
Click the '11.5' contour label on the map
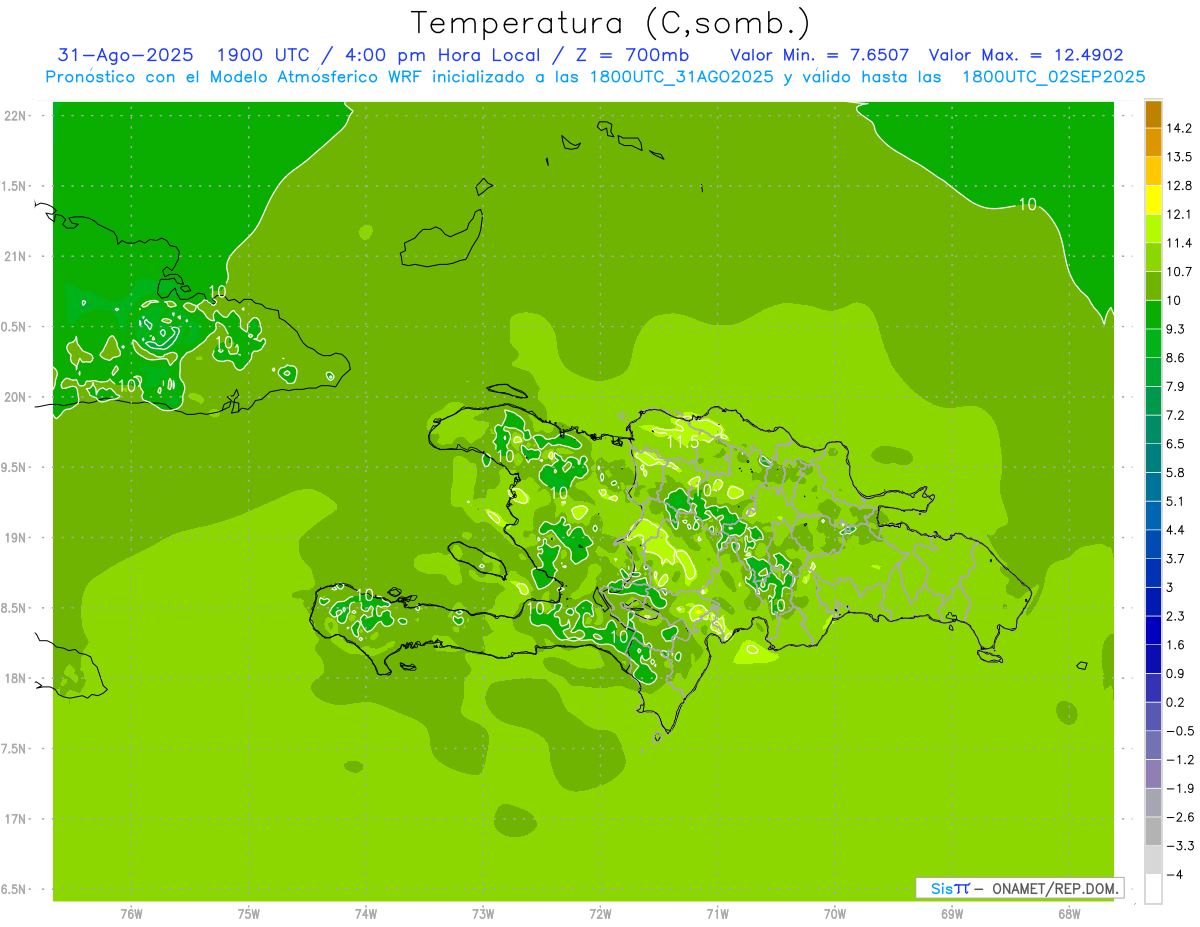pos(682,442)
